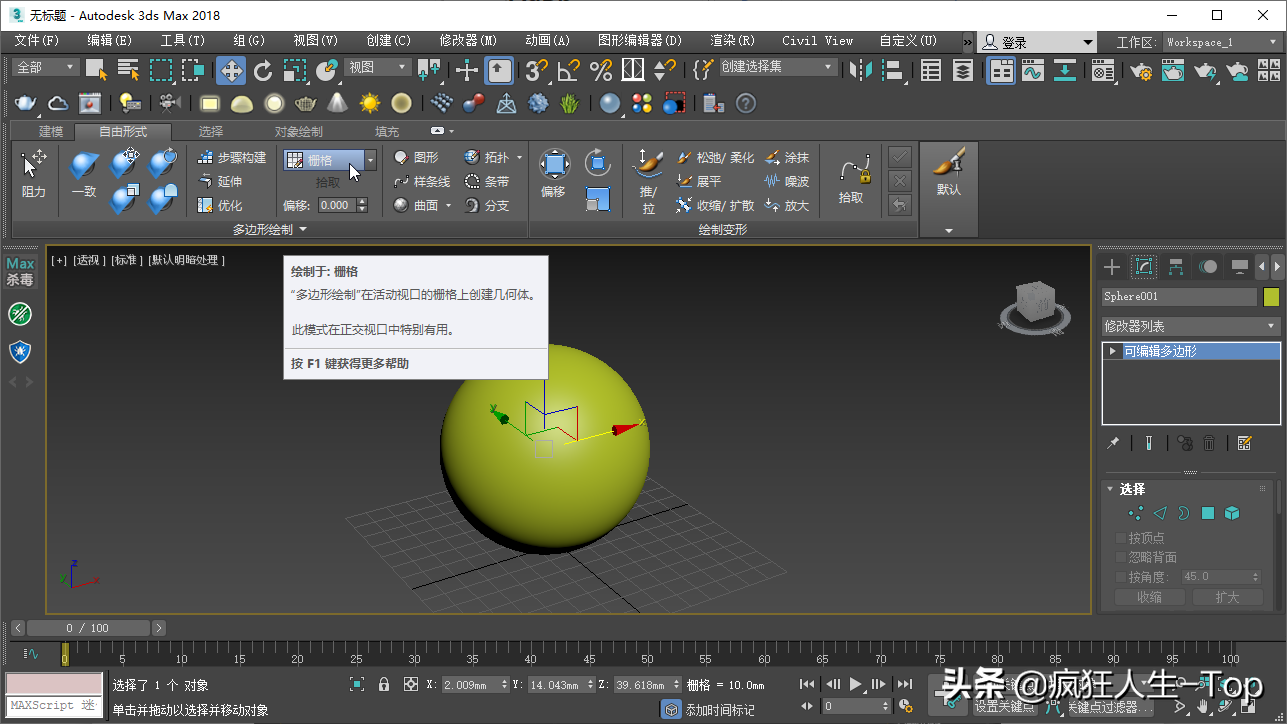Viewport: 1287px width, 724px height.
Task: Click the sun light icon
Action: point(370,103)
